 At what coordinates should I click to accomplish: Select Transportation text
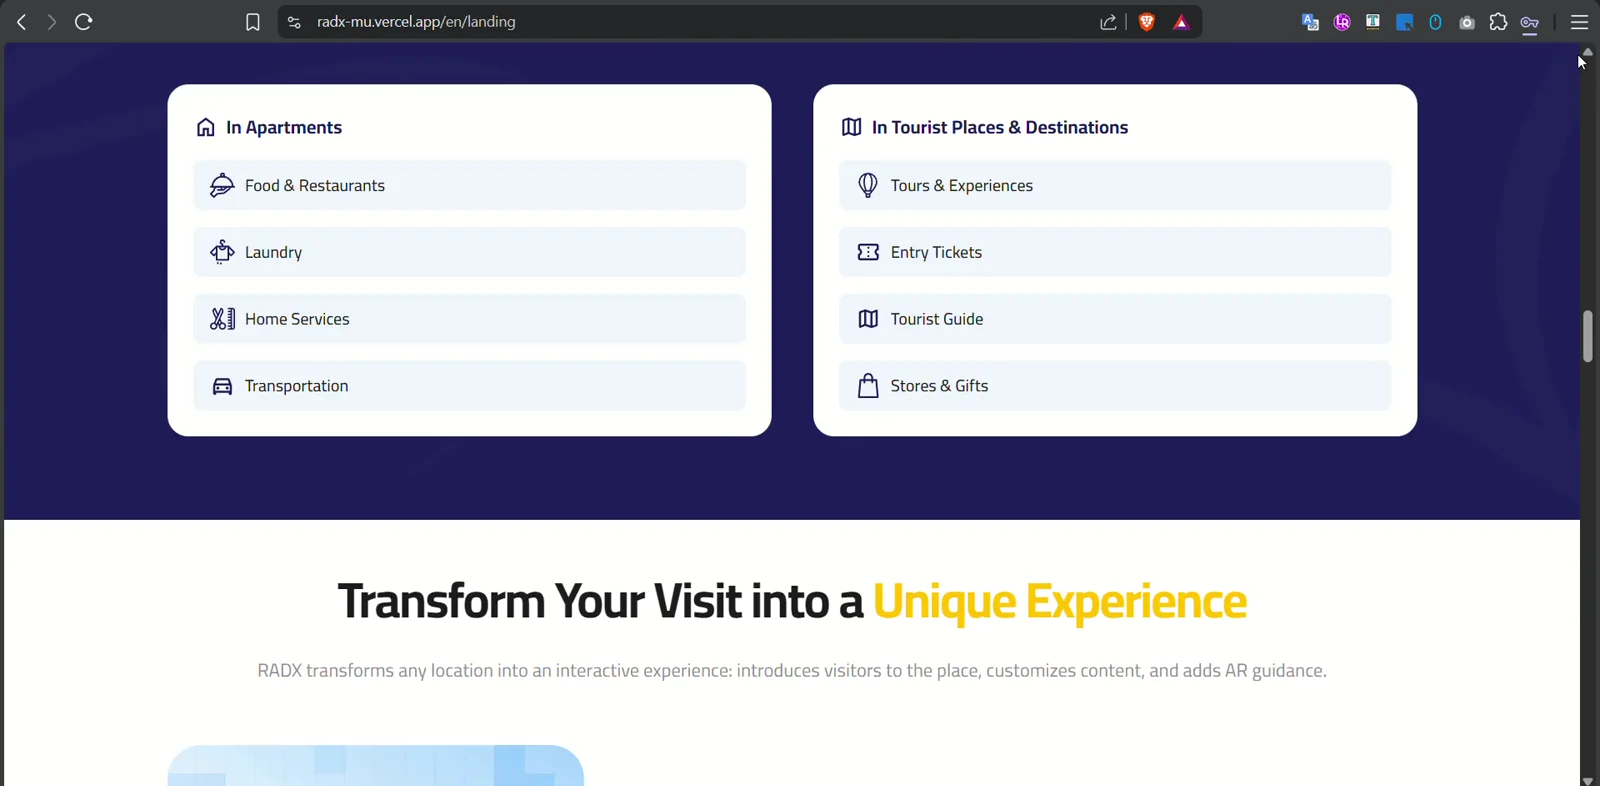[x=296, y=386]
